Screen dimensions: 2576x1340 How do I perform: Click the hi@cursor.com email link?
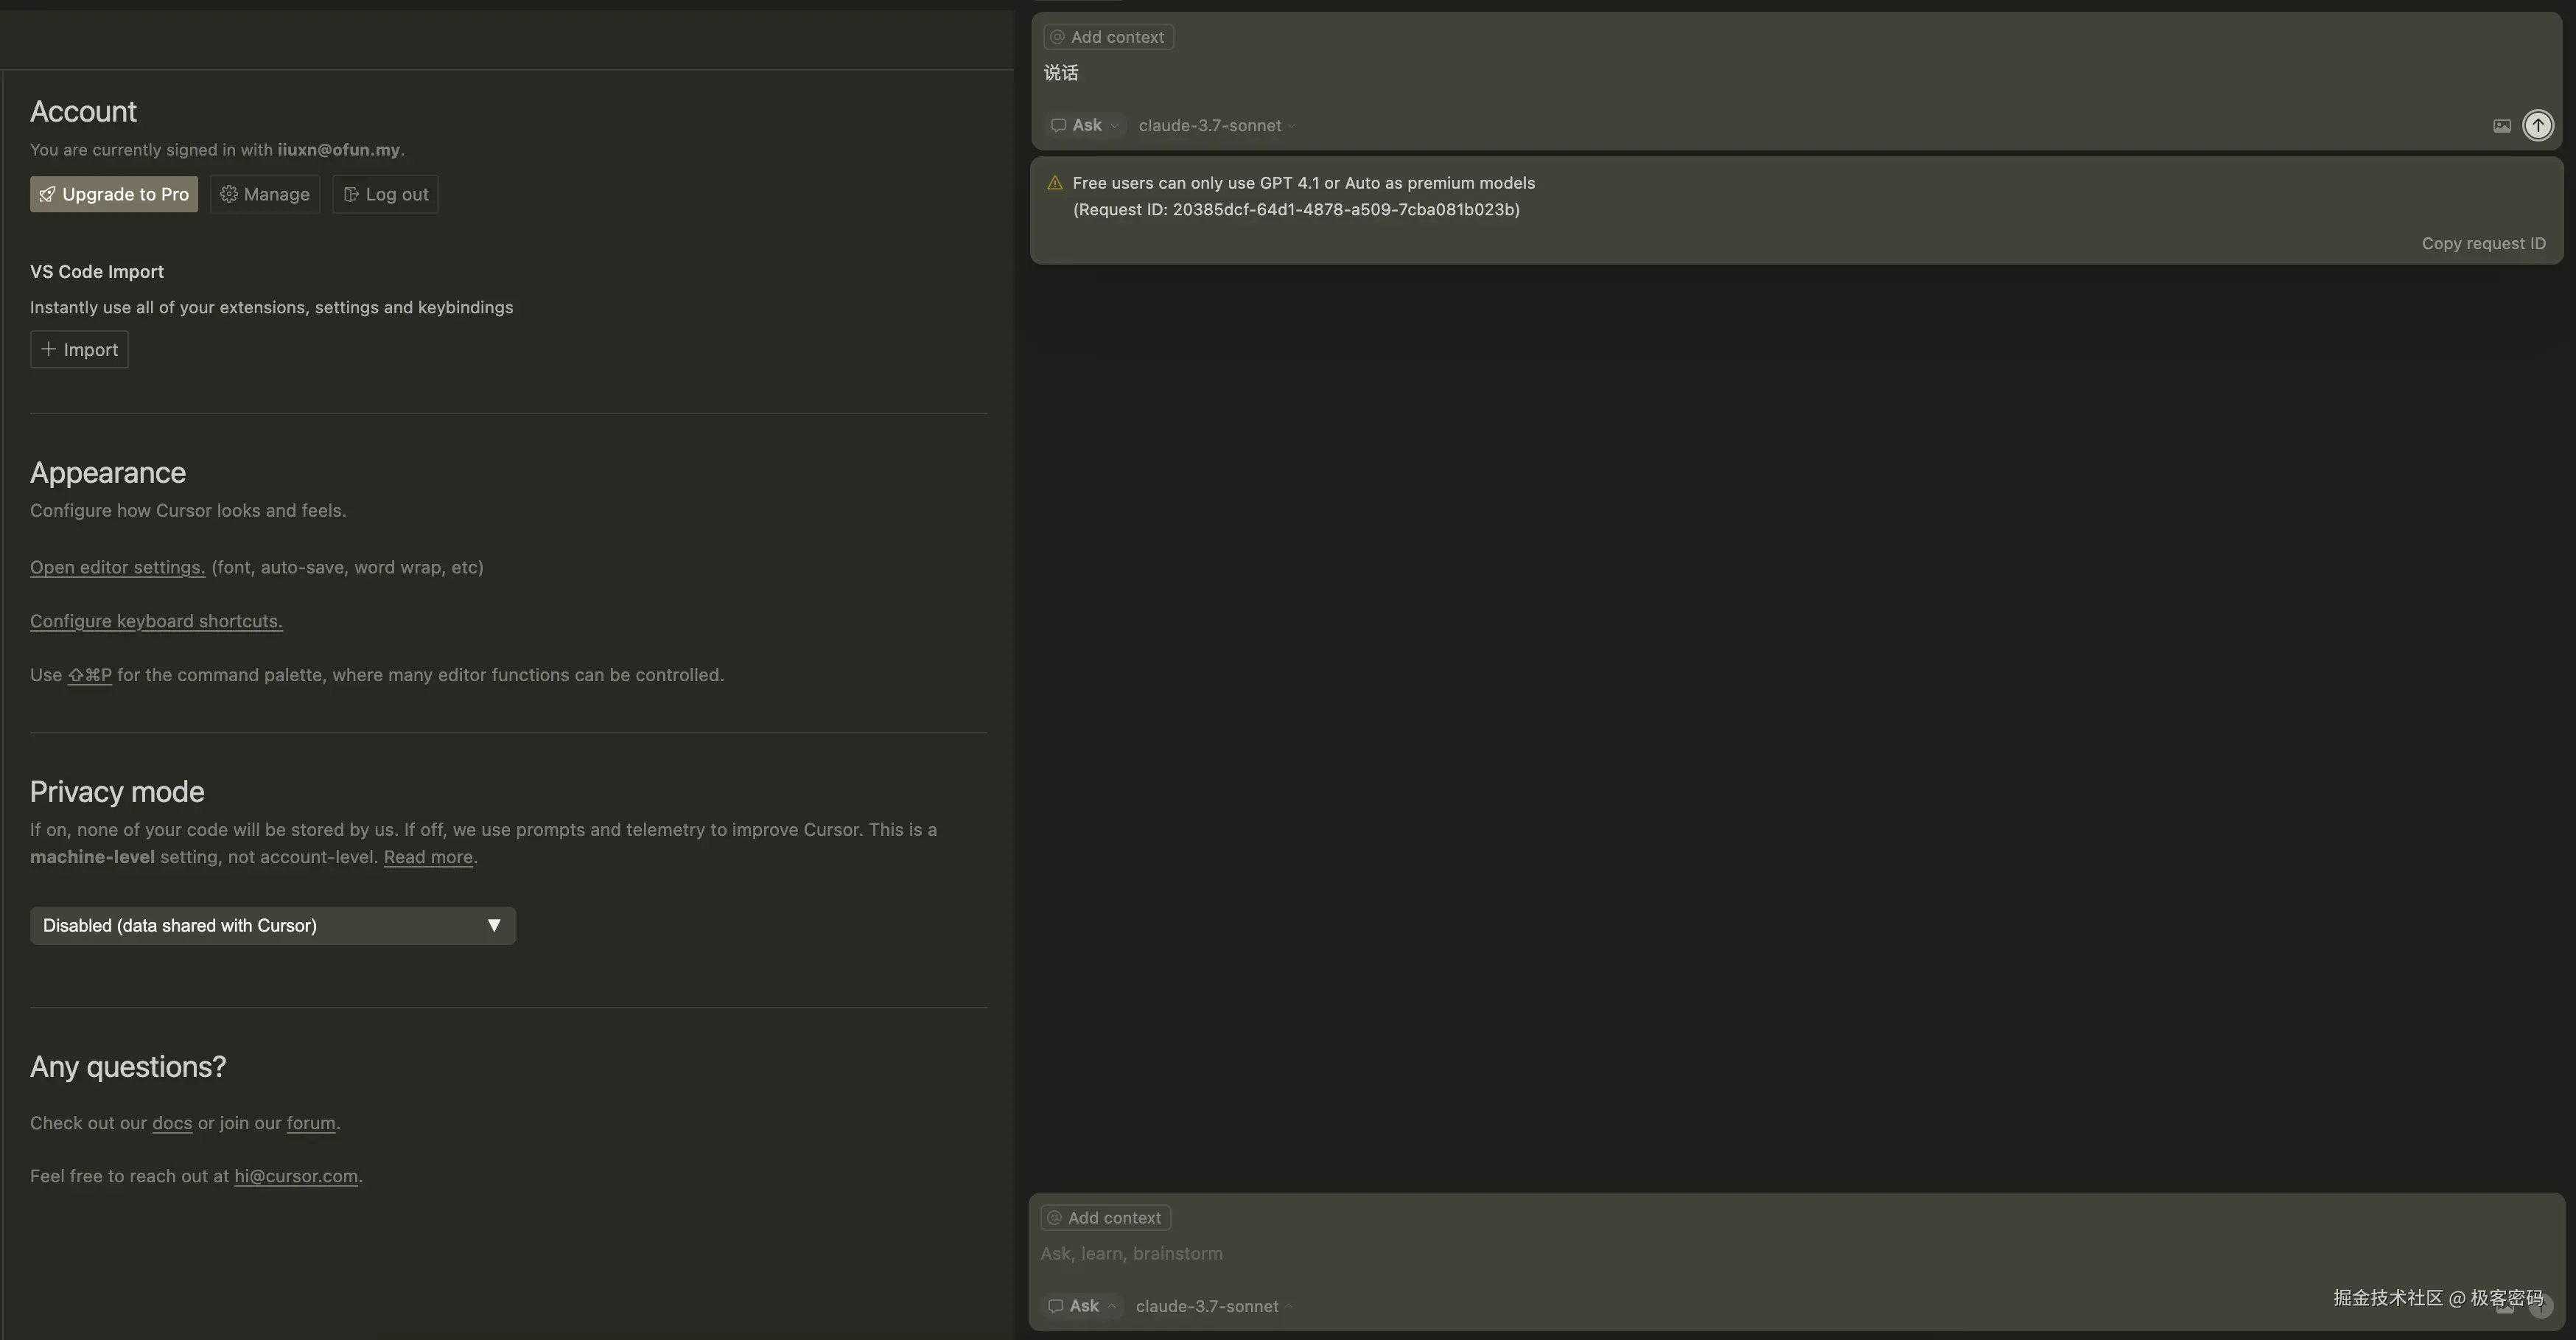(x=296, y=1177)
